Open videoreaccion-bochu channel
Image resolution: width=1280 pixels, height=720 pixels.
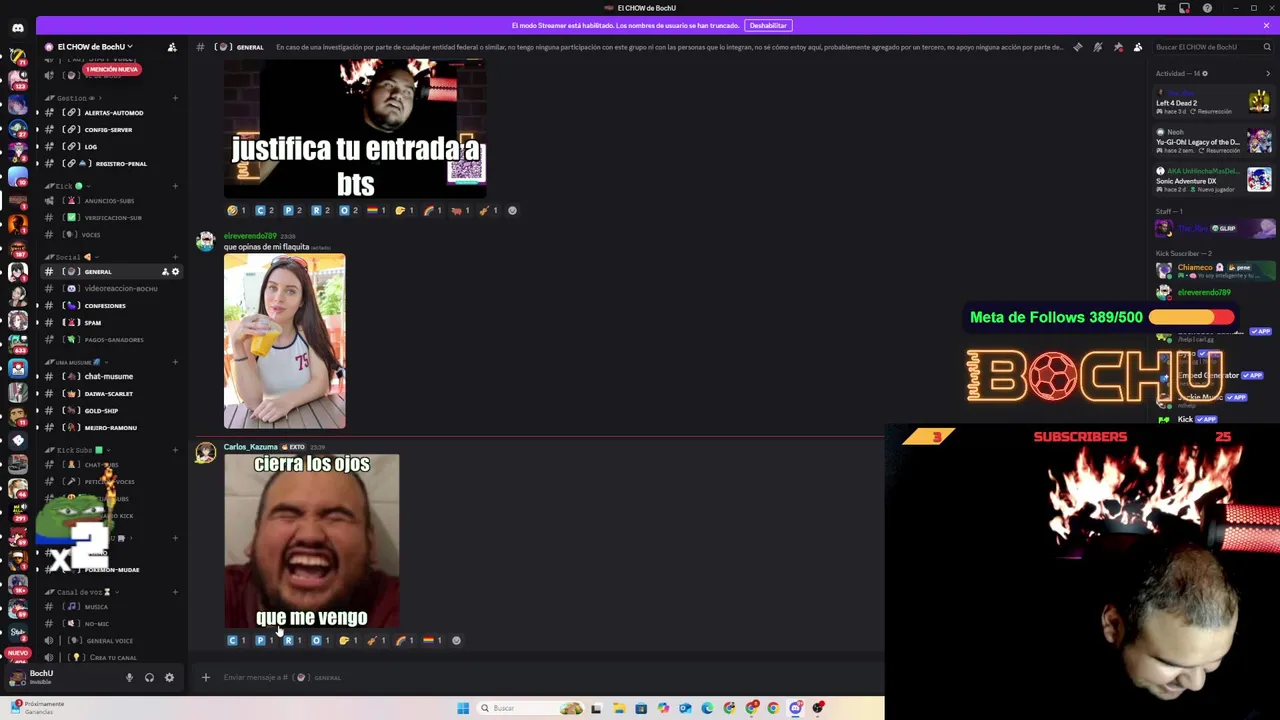110,288
